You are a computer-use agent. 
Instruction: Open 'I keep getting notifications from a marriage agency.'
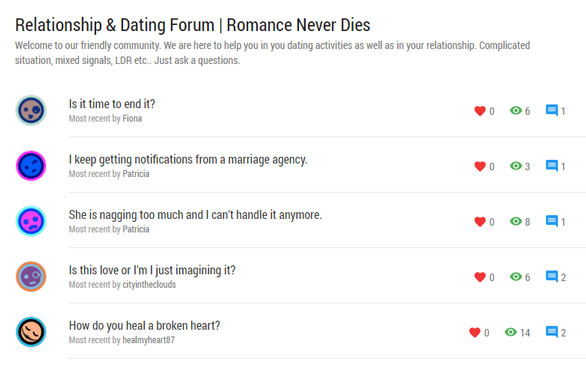click(188, 160)
